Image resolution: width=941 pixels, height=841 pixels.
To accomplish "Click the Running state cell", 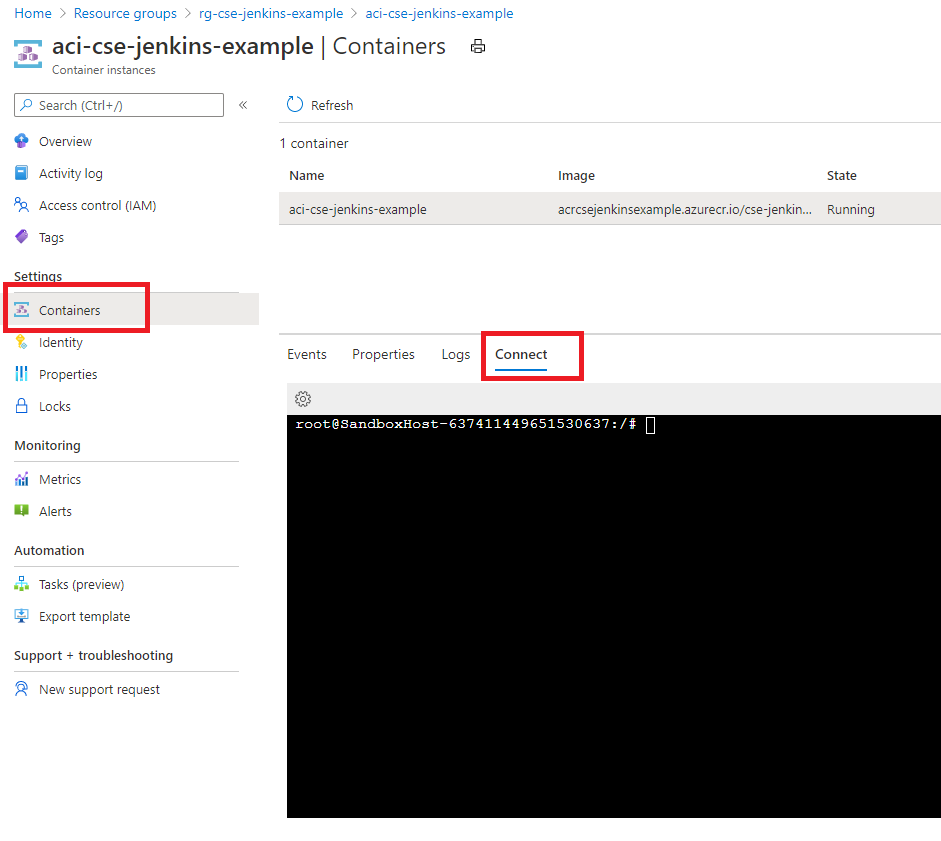I will [x=850, y=209].
